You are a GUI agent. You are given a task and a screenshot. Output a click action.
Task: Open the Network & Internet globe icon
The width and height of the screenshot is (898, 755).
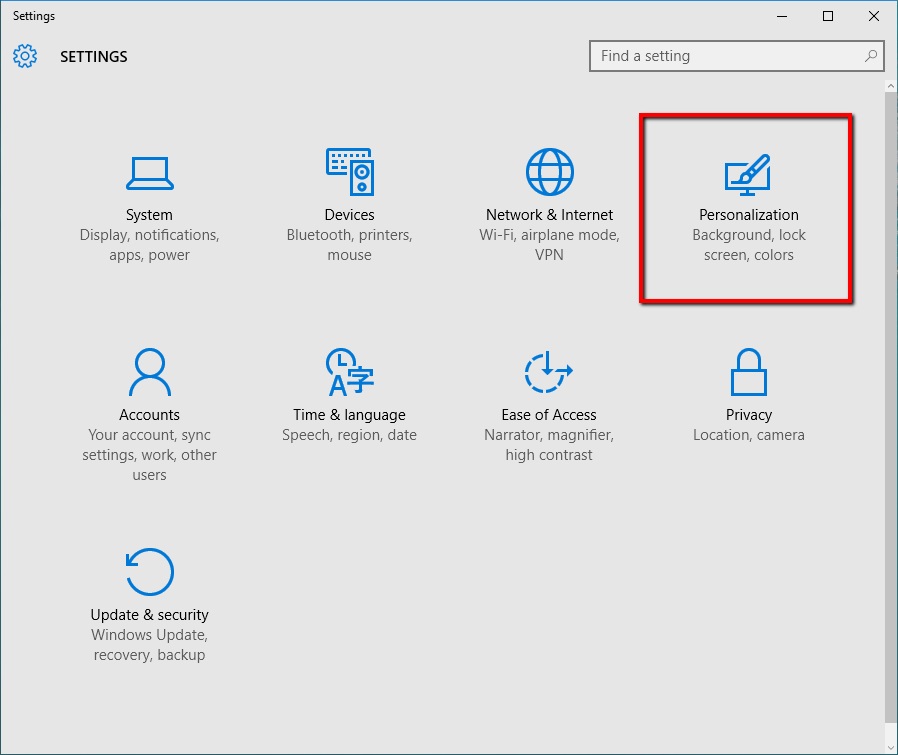pyautogui.click(x=549, y=172)
